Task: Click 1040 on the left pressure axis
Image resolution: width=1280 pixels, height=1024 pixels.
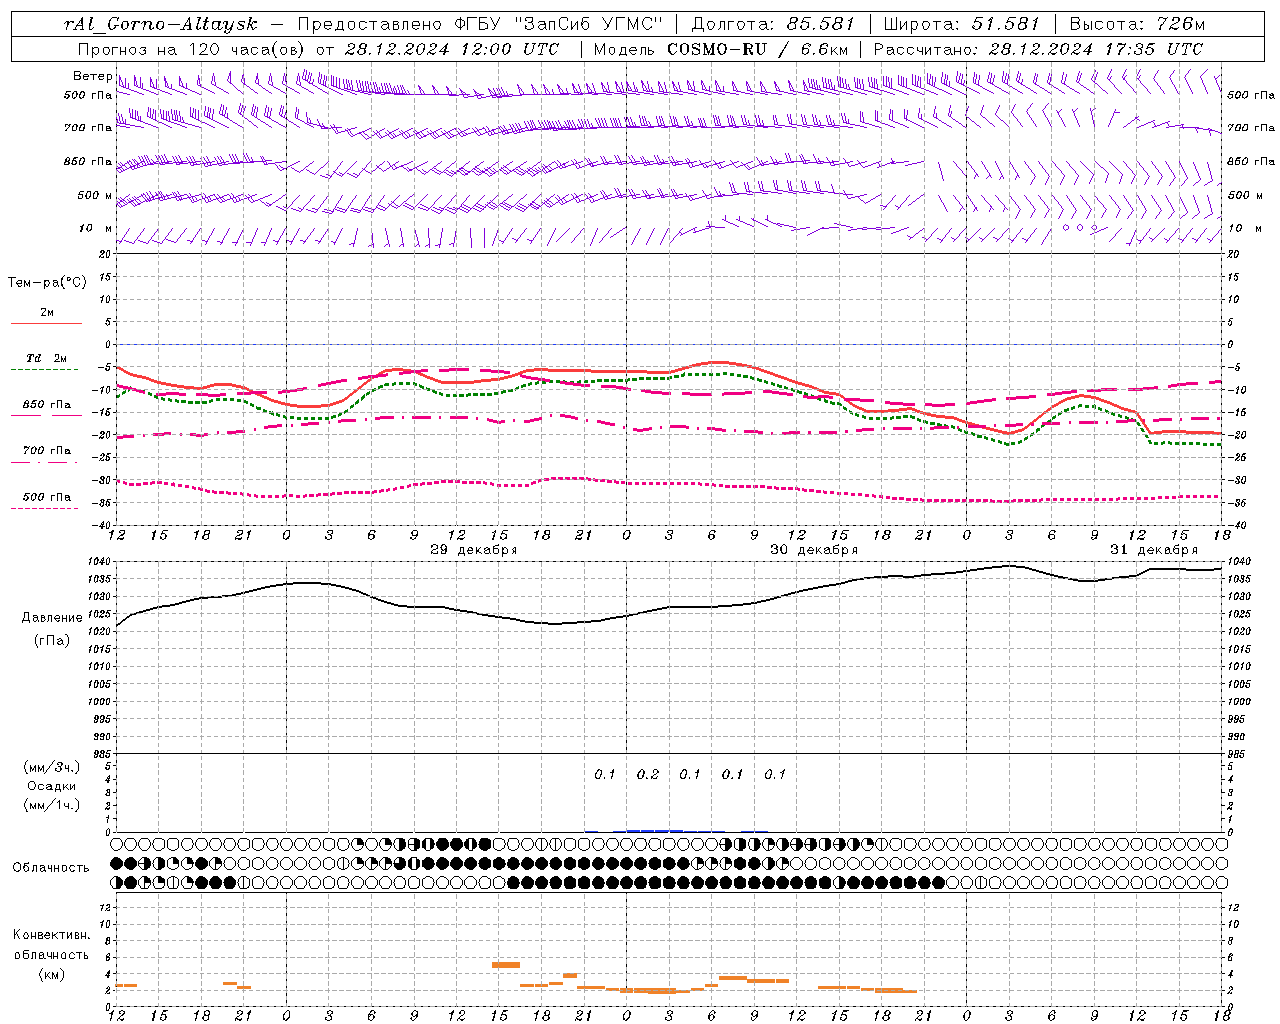Action: [x=100, y=562]
